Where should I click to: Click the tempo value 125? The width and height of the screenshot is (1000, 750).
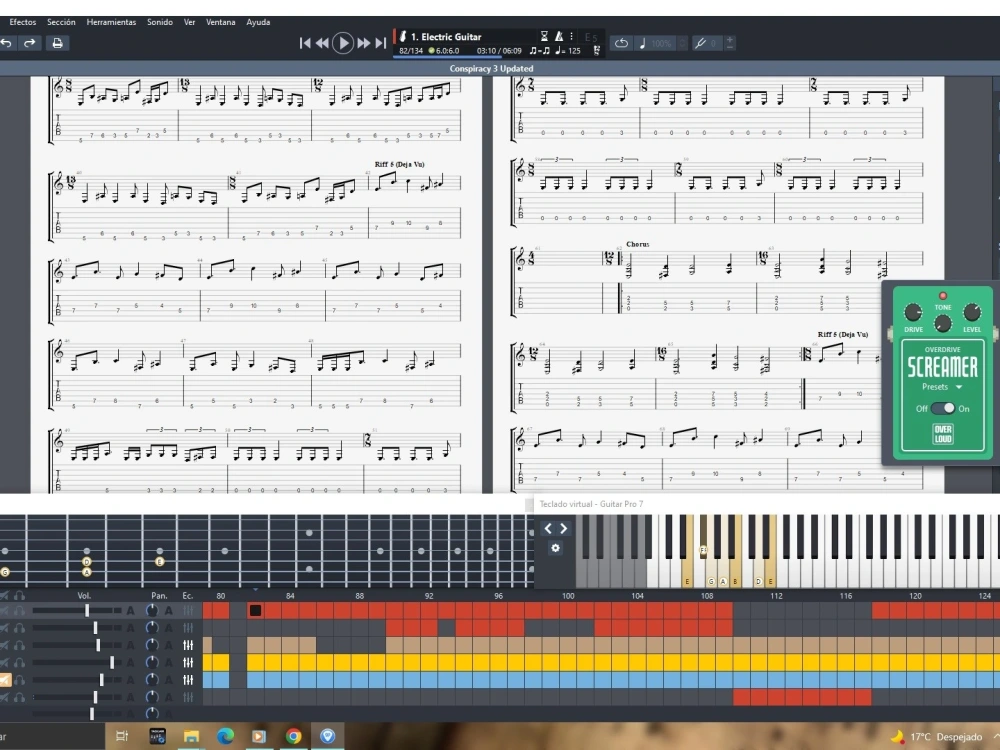tap(574, 50)
